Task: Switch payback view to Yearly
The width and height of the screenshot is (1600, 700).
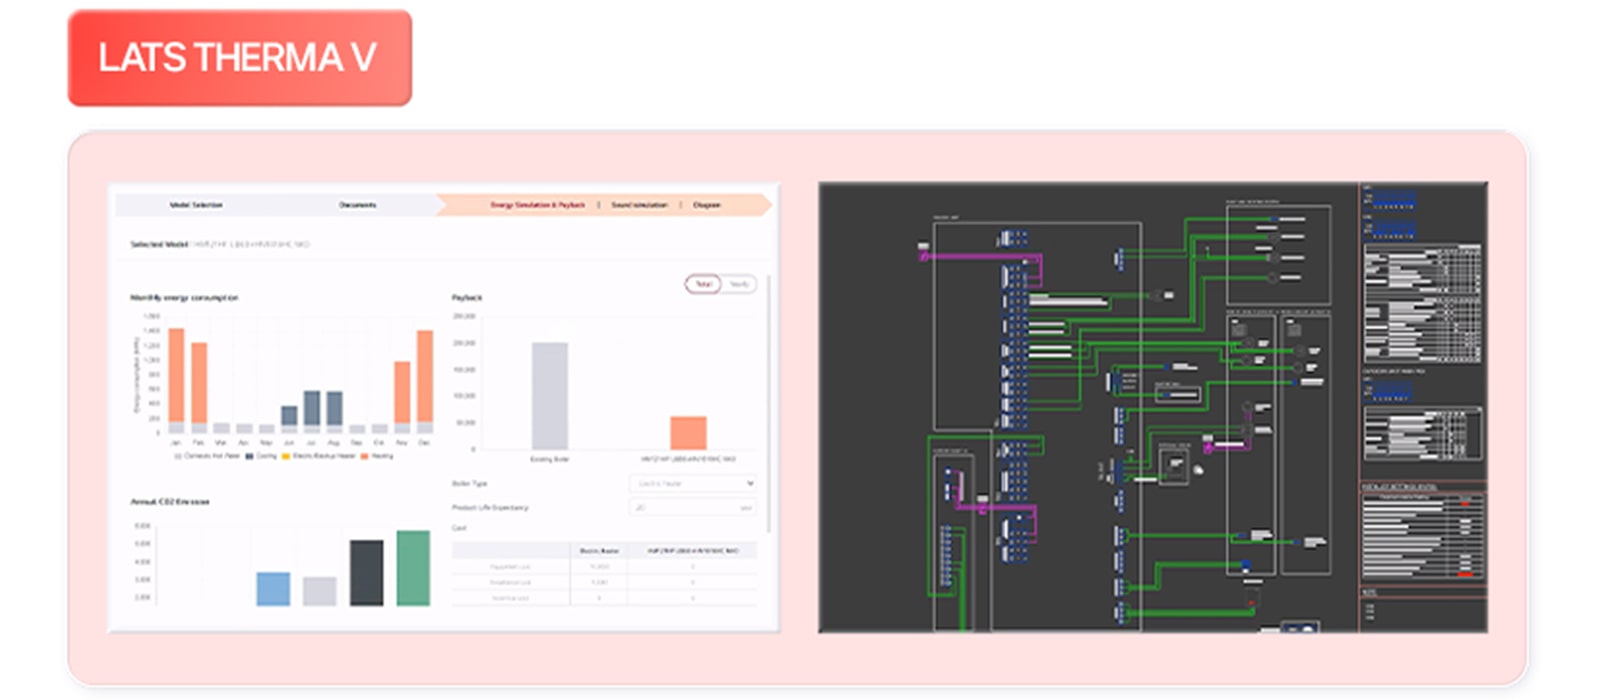Action: pyautogui.click(x=739, y=284)
